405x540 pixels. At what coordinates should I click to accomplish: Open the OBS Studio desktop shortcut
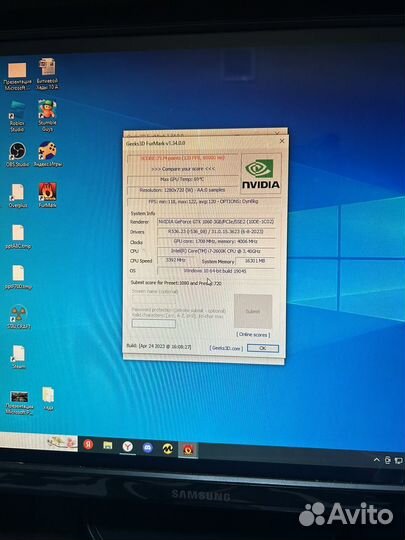click(18, 155)
